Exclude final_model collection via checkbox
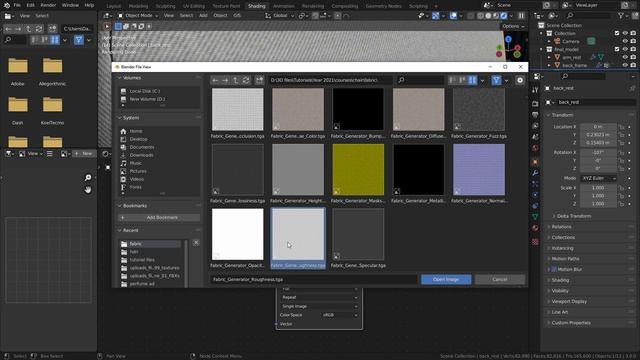 [x=617, y=49]
